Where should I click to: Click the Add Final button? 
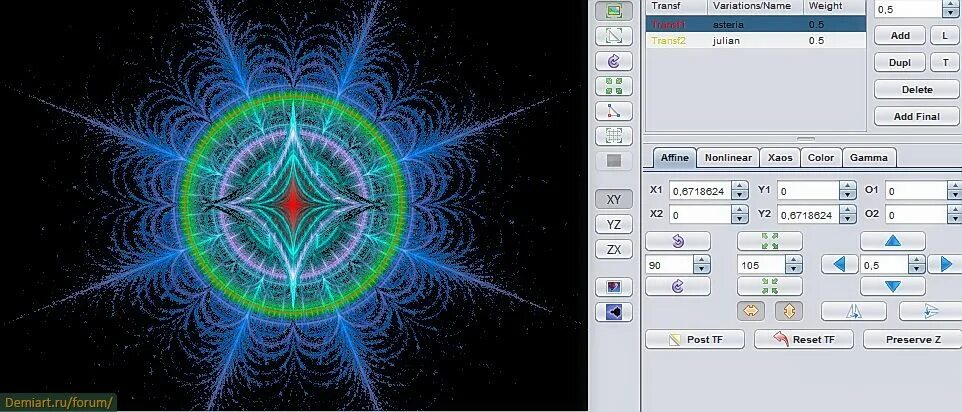pyautogui.click(x=917, y=116)
